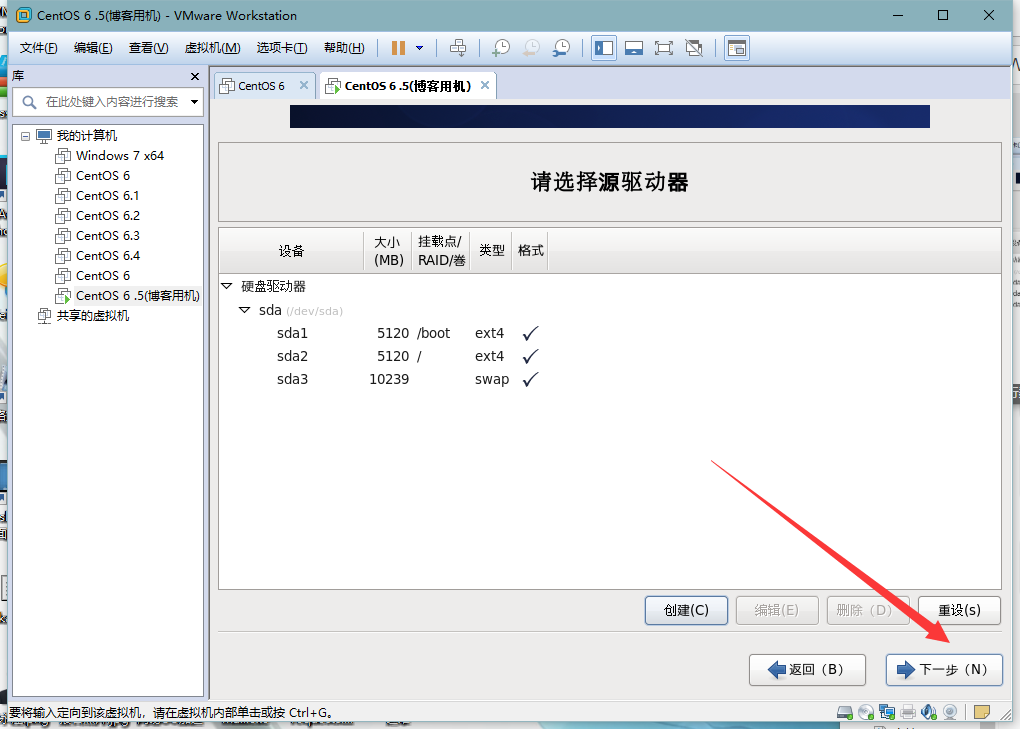The image size is (1020, 729).
Task: Click the library search input field
Action: [112, 102]
